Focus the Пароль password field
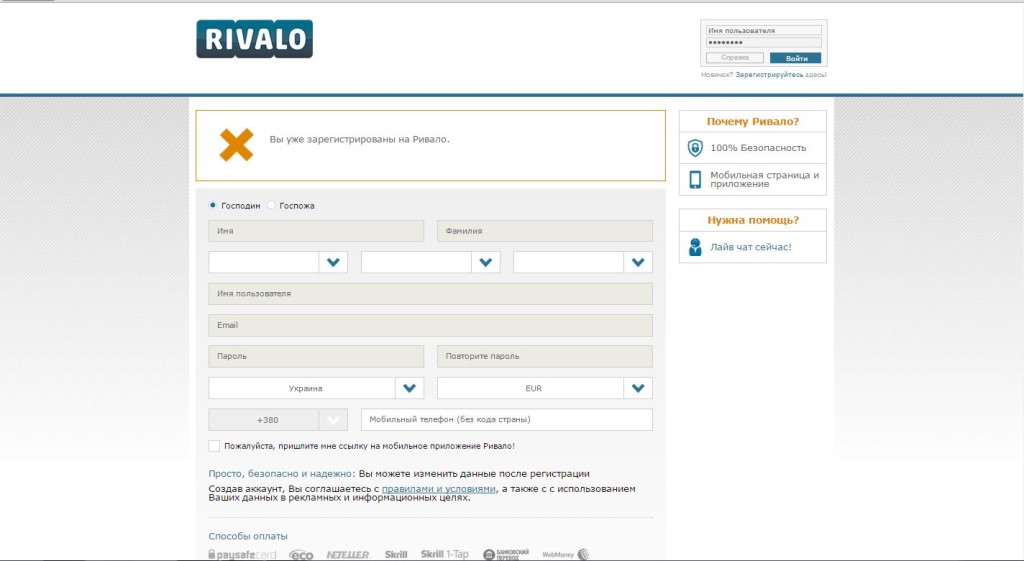Viewport: 1024px width, 561px height. [x=316, y=357]
